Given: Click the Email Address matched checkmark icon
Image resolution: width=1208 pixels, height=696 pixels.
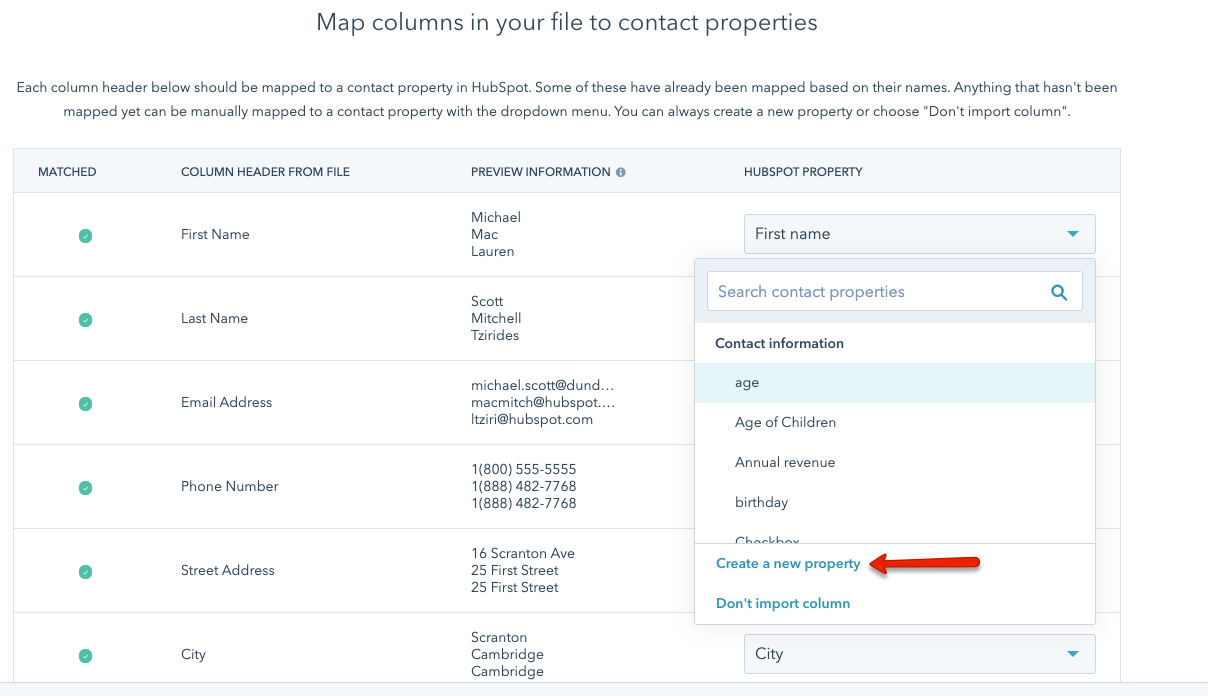Looking at the screenshot, I should 86,404.
